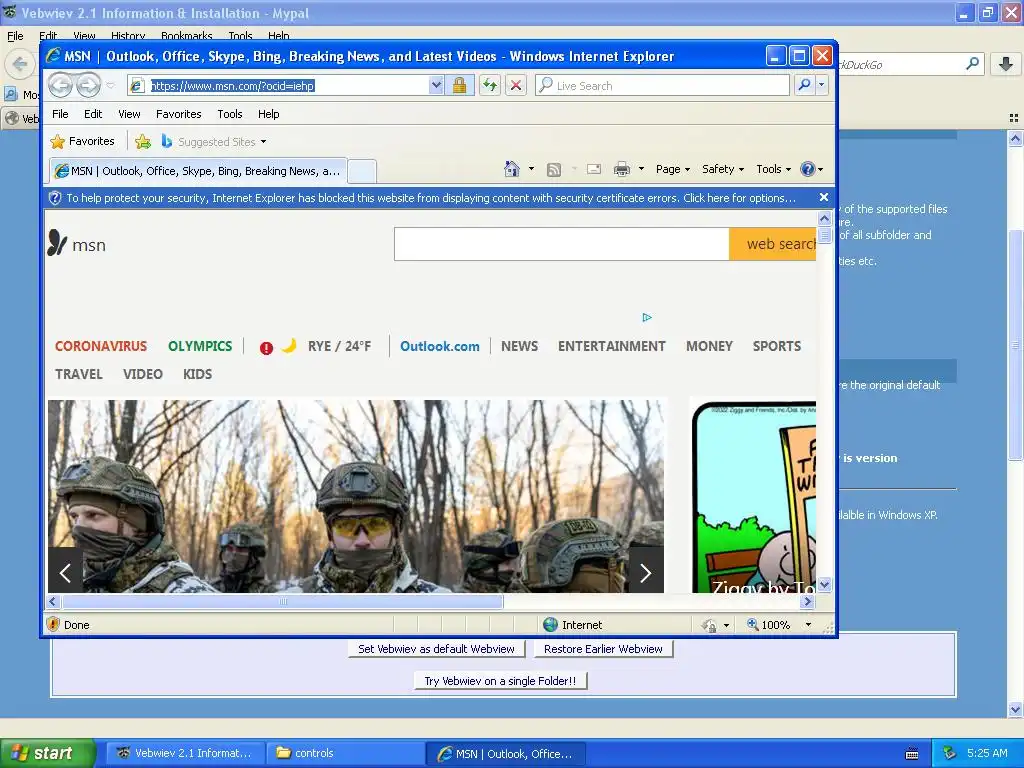Open search provider options dropdown
This screenshot has width=1024, height=768.
pos(822,85)
